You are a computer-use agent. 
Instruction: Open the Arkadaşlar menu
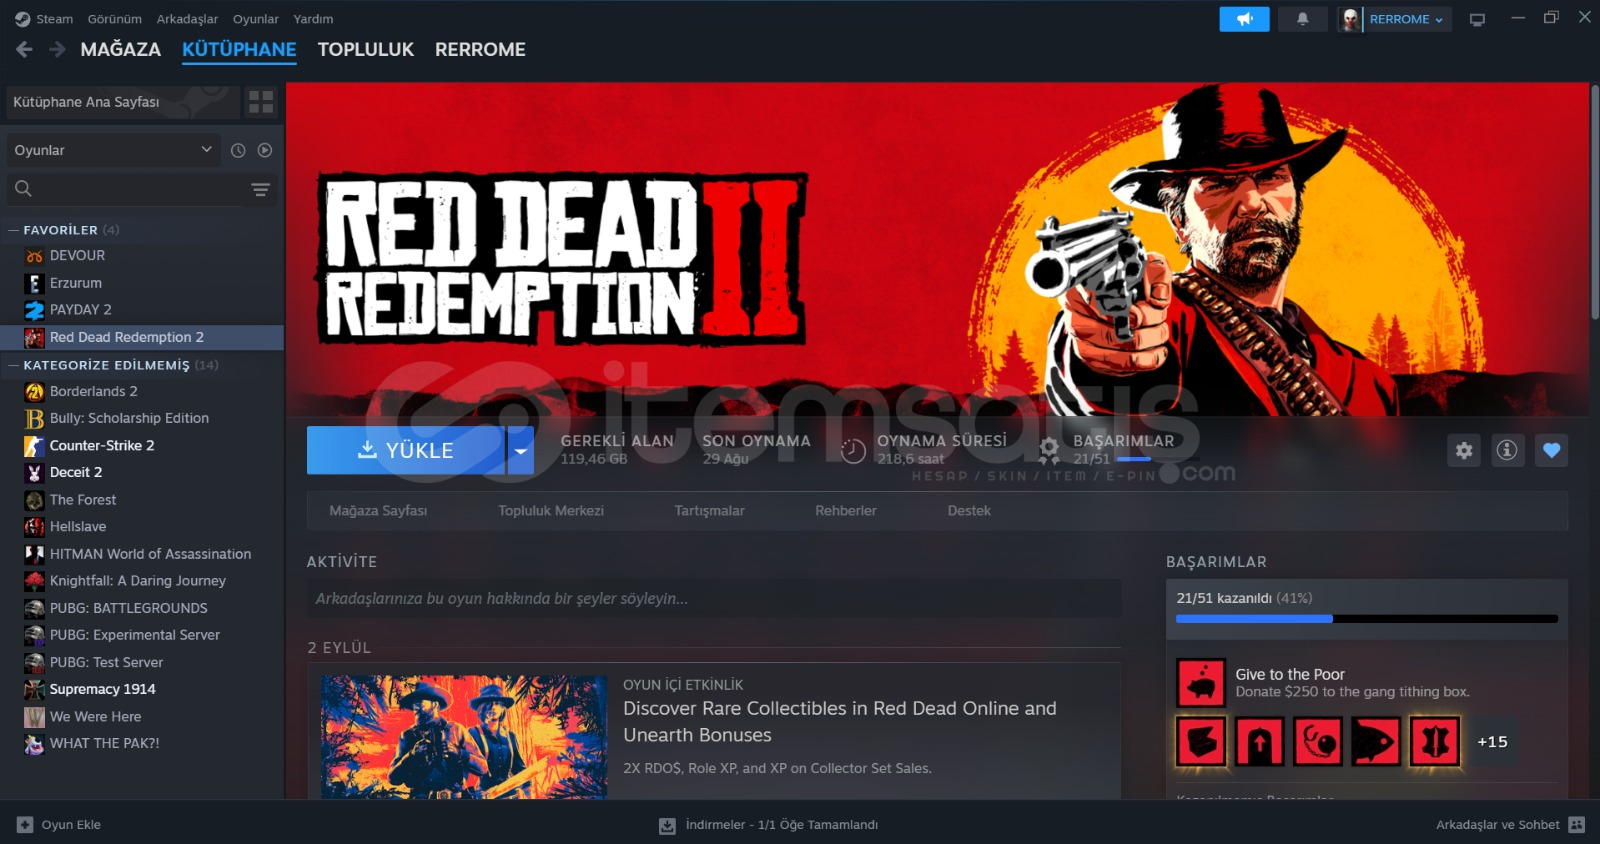pos(187,19)
